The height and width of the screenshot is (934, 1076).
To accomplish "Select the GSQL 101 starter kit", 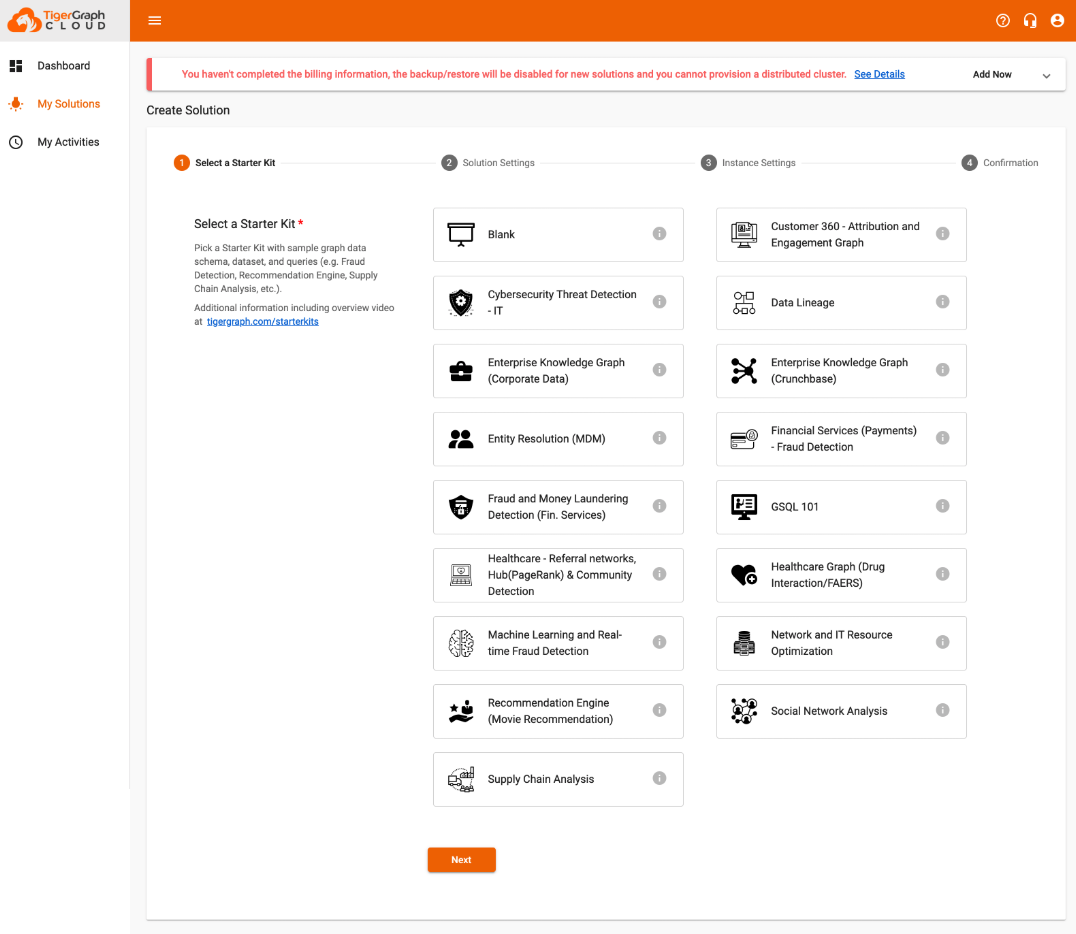I will (841, 506).
